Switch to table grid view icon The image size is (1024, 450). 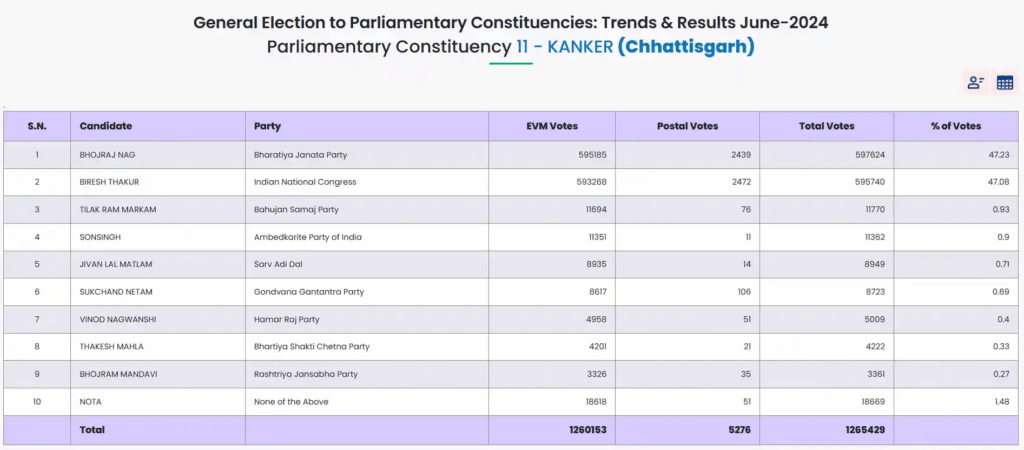point(1004,83)
